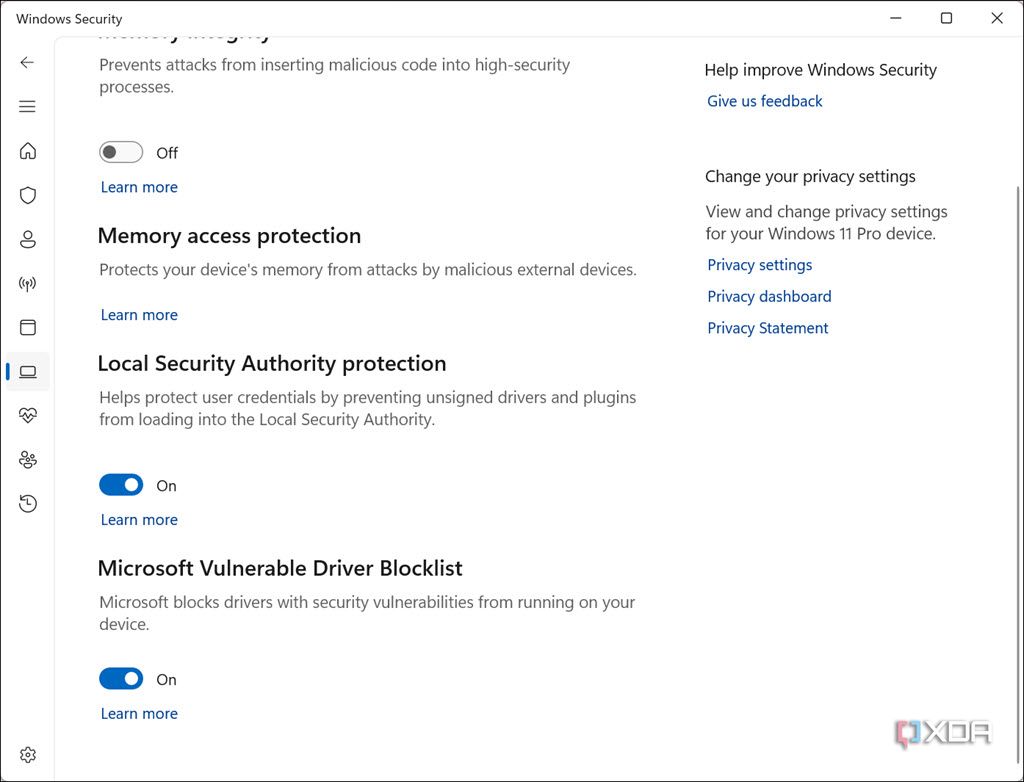Viewport: 1024px width, 782px height.
Task: Disable Microsoft Vulnerable Driver Blocklist toggle
Action: click(121, 680)
